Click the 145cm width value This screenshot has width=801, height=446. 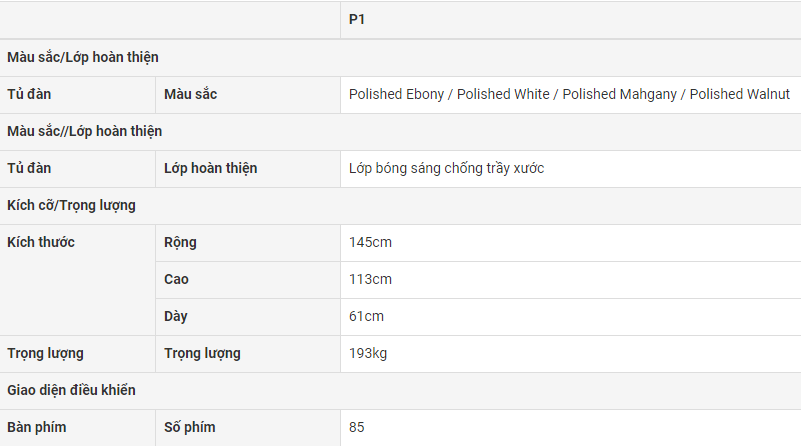click(x=370, y=242)
